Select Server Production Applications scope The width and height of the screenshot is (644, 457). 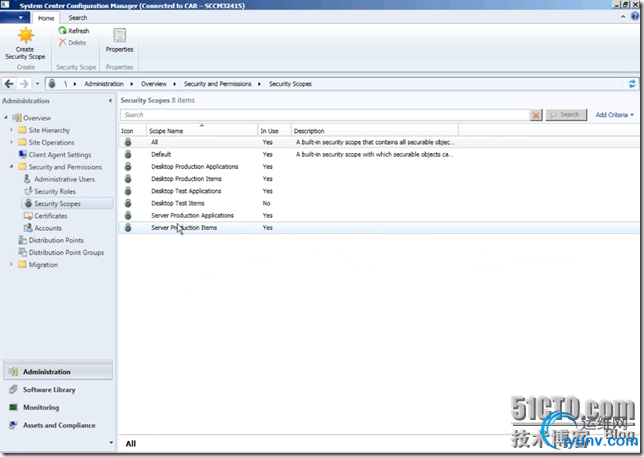(379, 216)
